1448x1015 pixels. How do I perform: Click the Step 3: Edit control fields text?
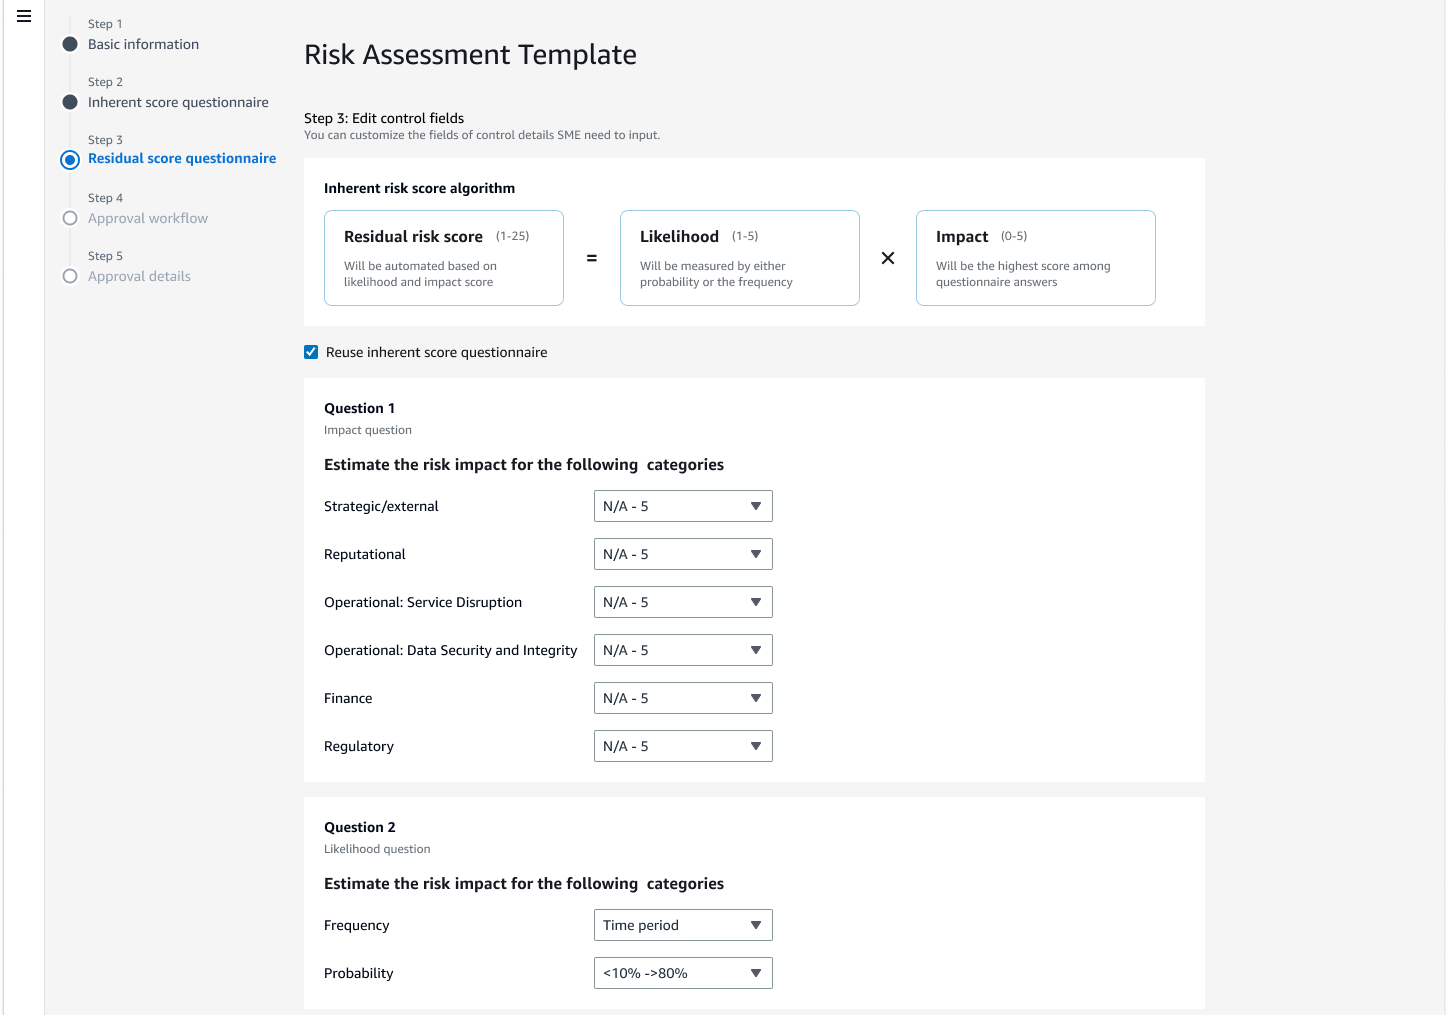tap(384, 118)
